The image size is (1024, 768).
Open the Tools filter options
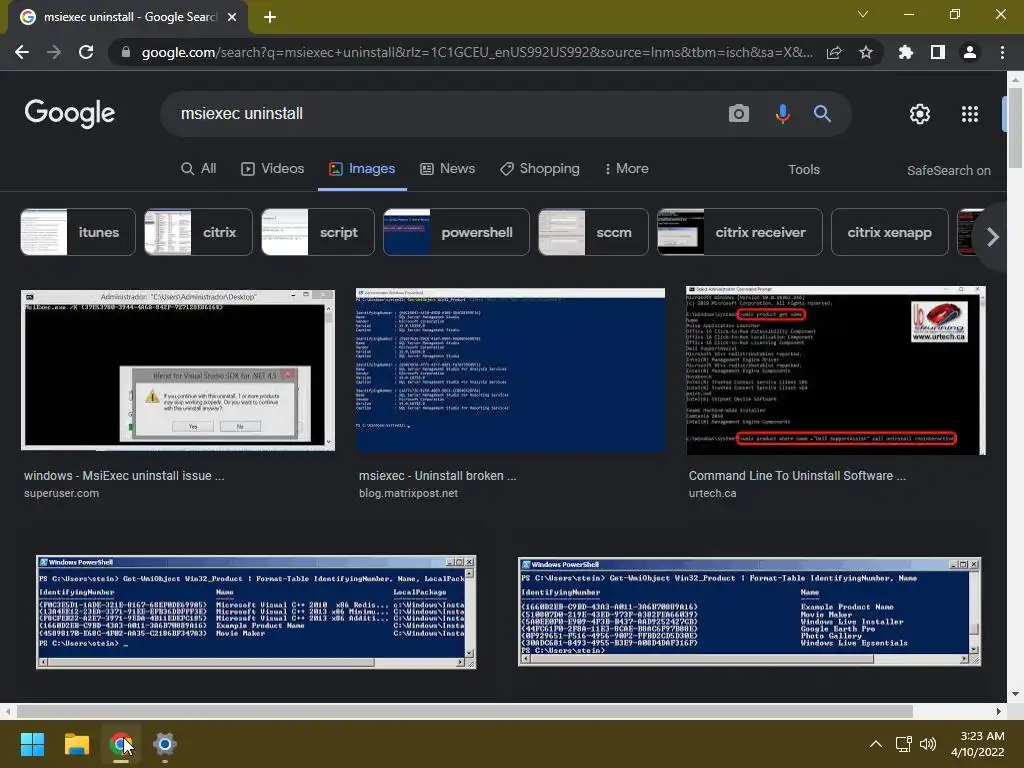click(x=804, y=169)
